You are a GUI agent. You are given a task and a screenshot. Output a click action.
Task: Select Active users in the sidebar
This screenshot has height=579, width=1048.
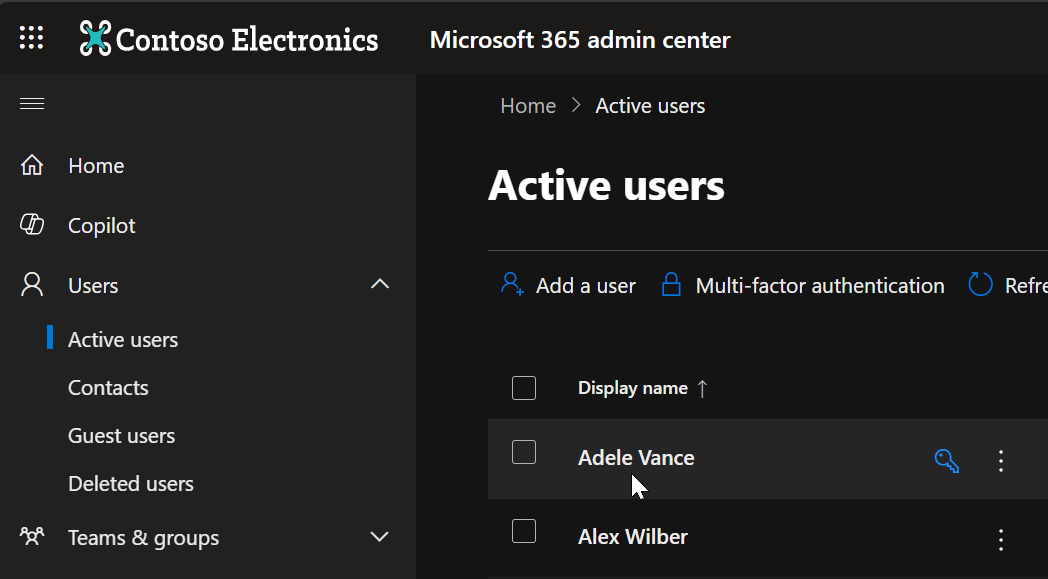click(123, 340)
